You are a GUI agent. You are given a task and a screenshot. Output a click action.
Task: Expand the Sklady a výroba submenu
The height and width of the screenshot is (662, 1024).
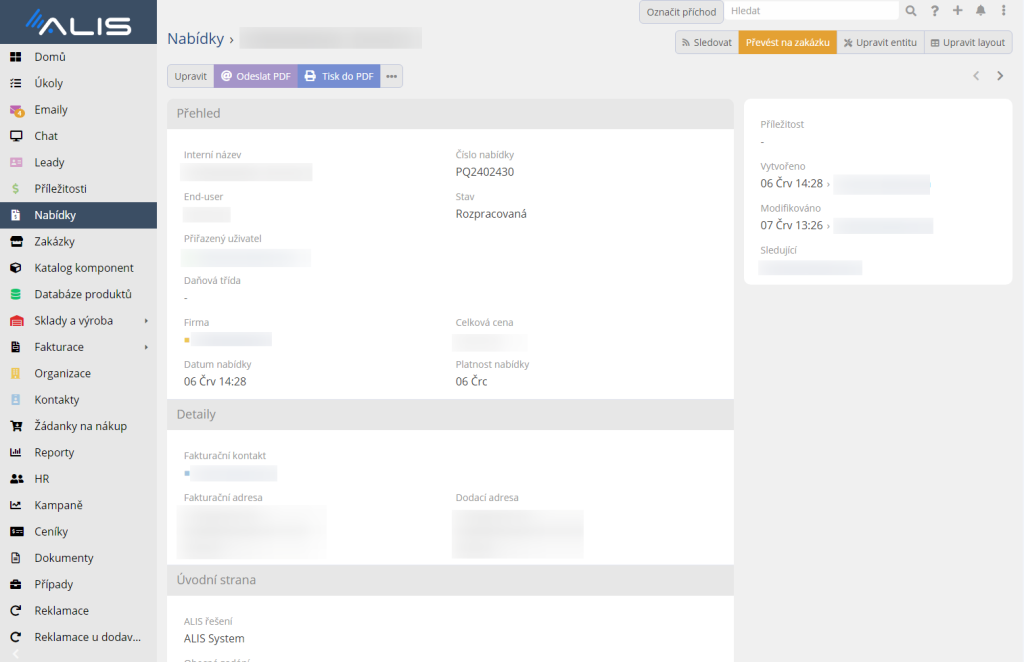(146, 321)
